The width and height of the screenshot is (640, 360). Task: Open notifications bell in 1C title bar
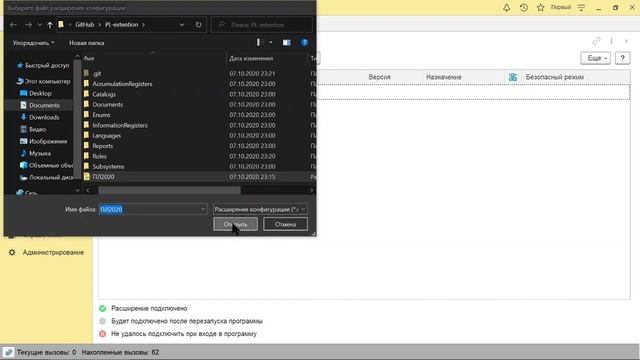click(507, 7)
